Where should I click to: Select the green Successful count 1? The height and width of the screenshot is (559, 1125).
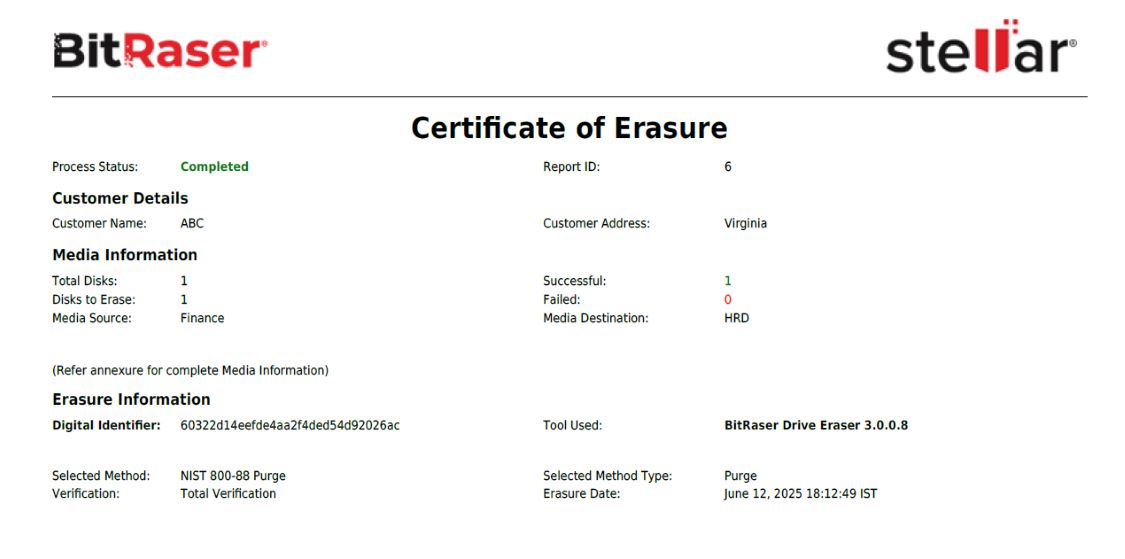(x=728, y=281)
